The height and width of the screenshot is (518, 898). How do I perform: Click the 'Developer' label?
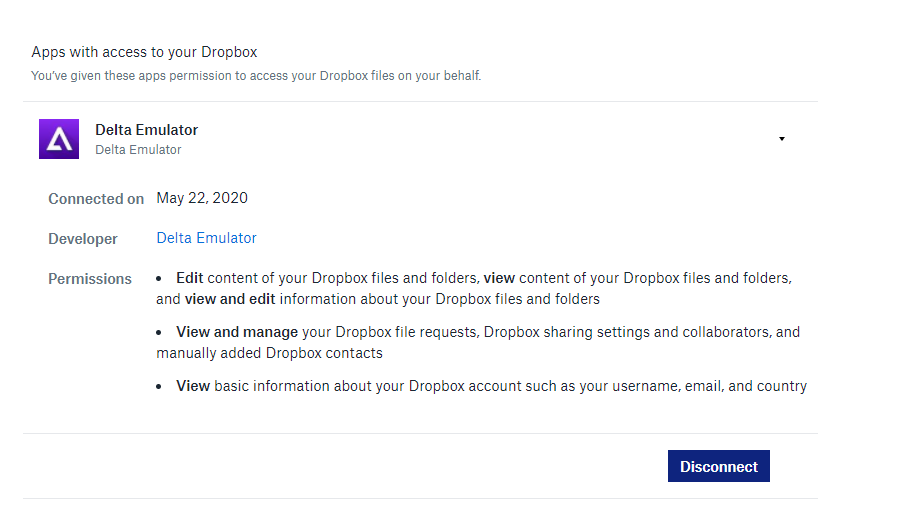coord(82,239)
